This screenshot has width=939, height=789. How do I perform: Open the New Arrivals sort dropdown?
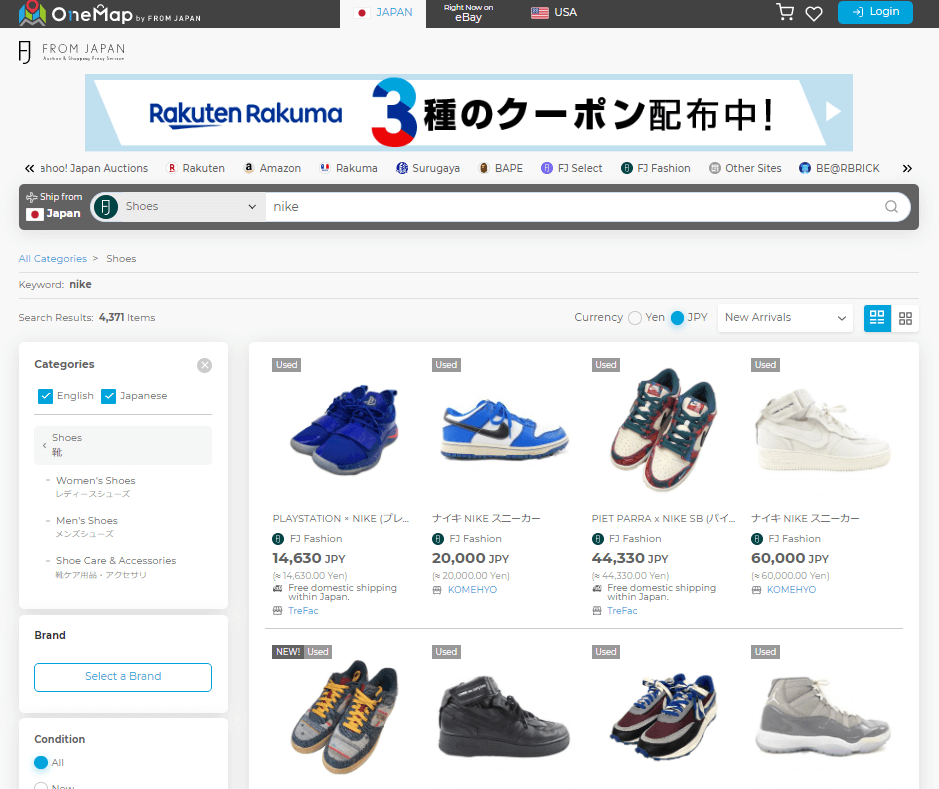pyautogui.click(x=785, y=318)
